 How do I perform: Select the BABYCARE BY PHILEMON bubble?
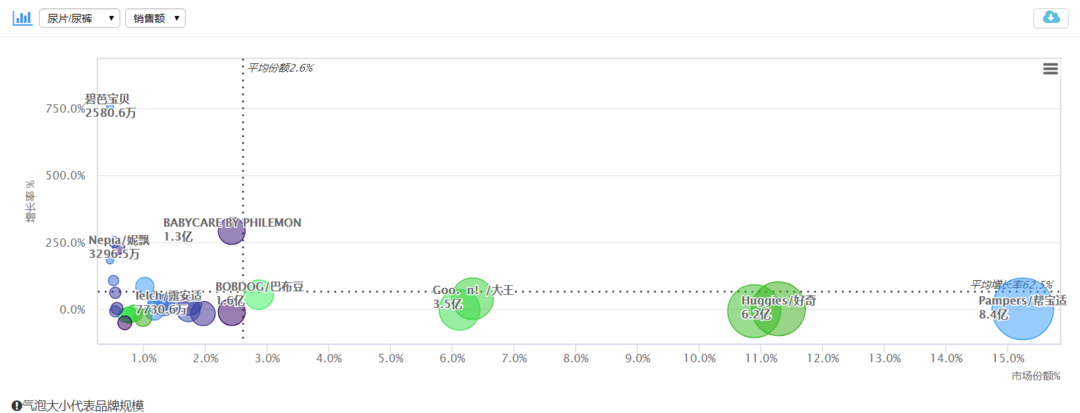[x=232, y=231]
